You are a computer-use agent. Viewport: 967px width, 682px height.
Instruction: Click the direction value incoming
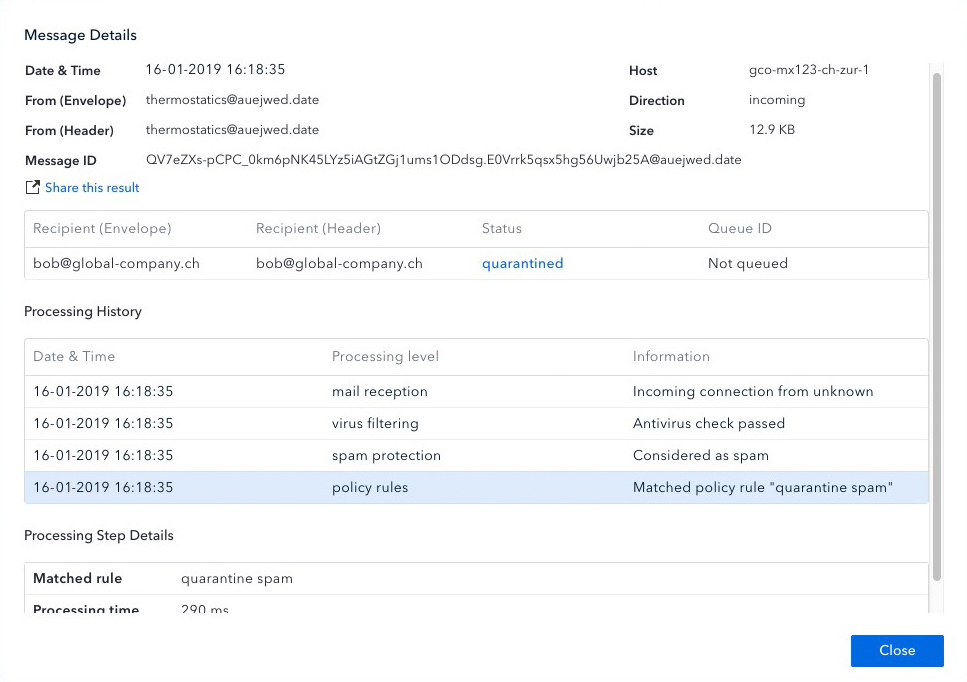tap(776, 100)
